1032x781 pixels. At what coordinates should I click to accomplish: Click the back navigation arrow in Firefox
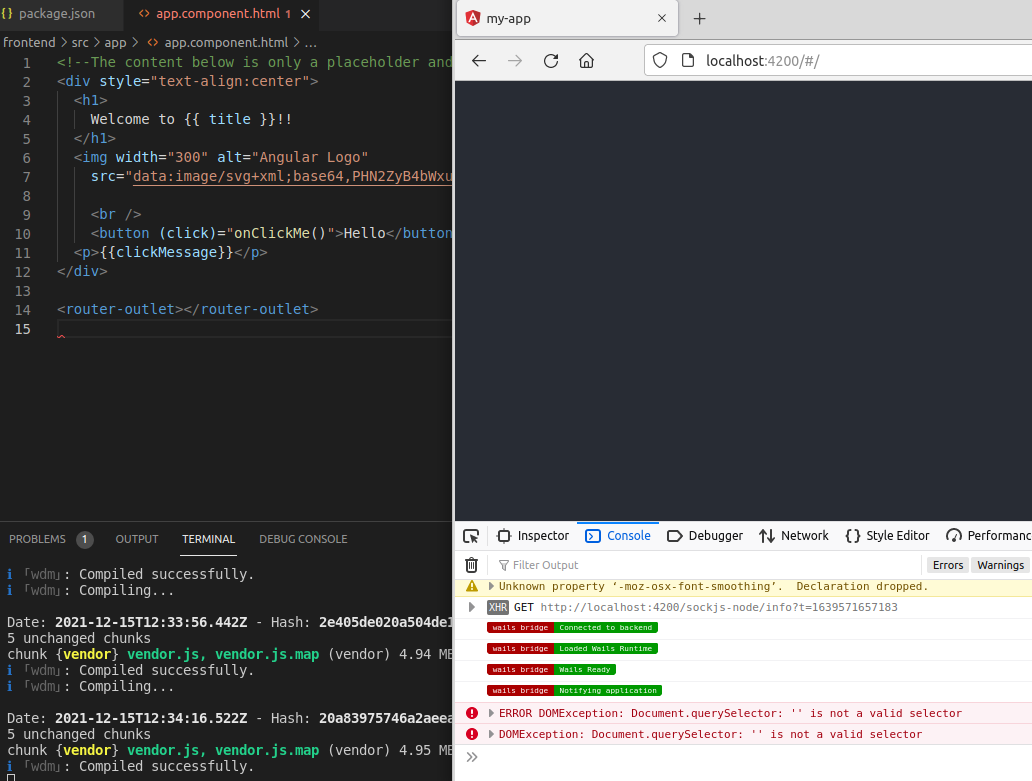click(x=478, y=61)
